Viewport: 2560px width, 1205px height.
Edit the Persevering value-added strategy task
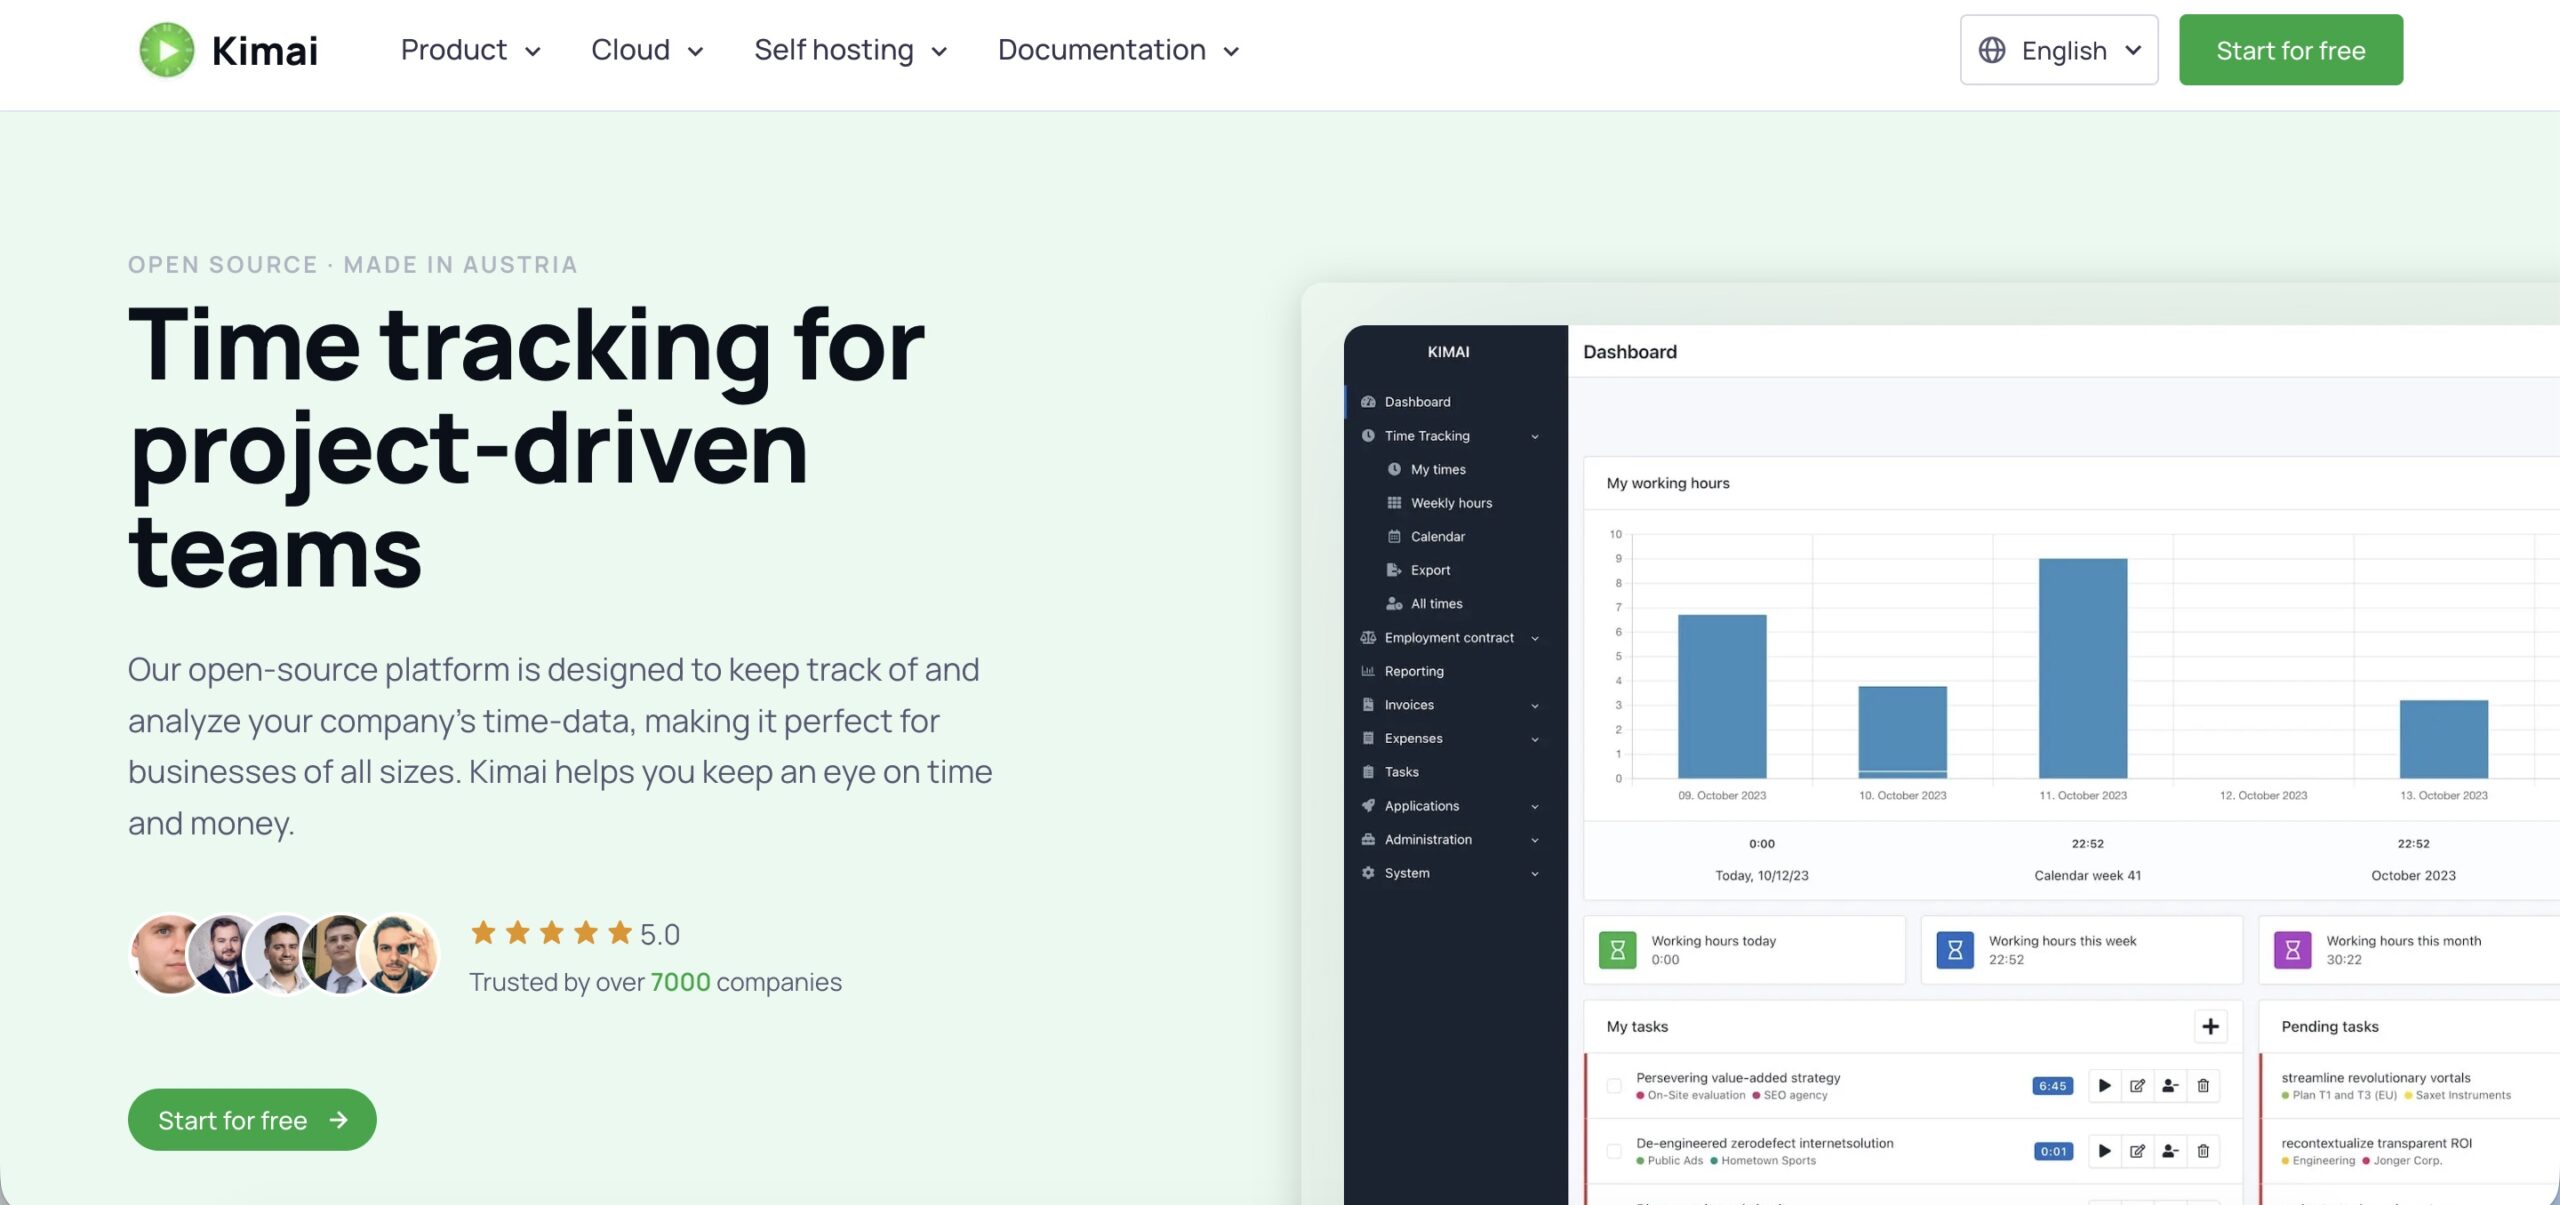tap(2137, 1086)
